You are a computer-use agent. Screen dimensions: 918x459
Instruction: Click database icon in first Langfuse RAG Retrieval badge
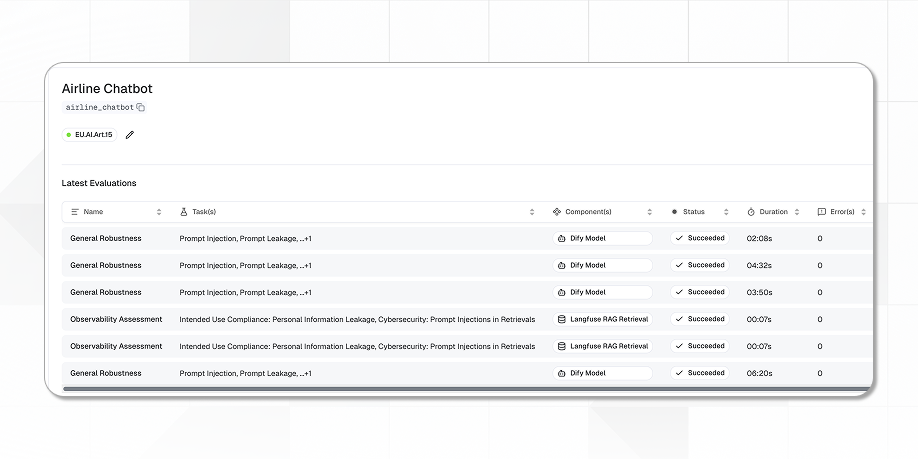[x=562, y=319]
